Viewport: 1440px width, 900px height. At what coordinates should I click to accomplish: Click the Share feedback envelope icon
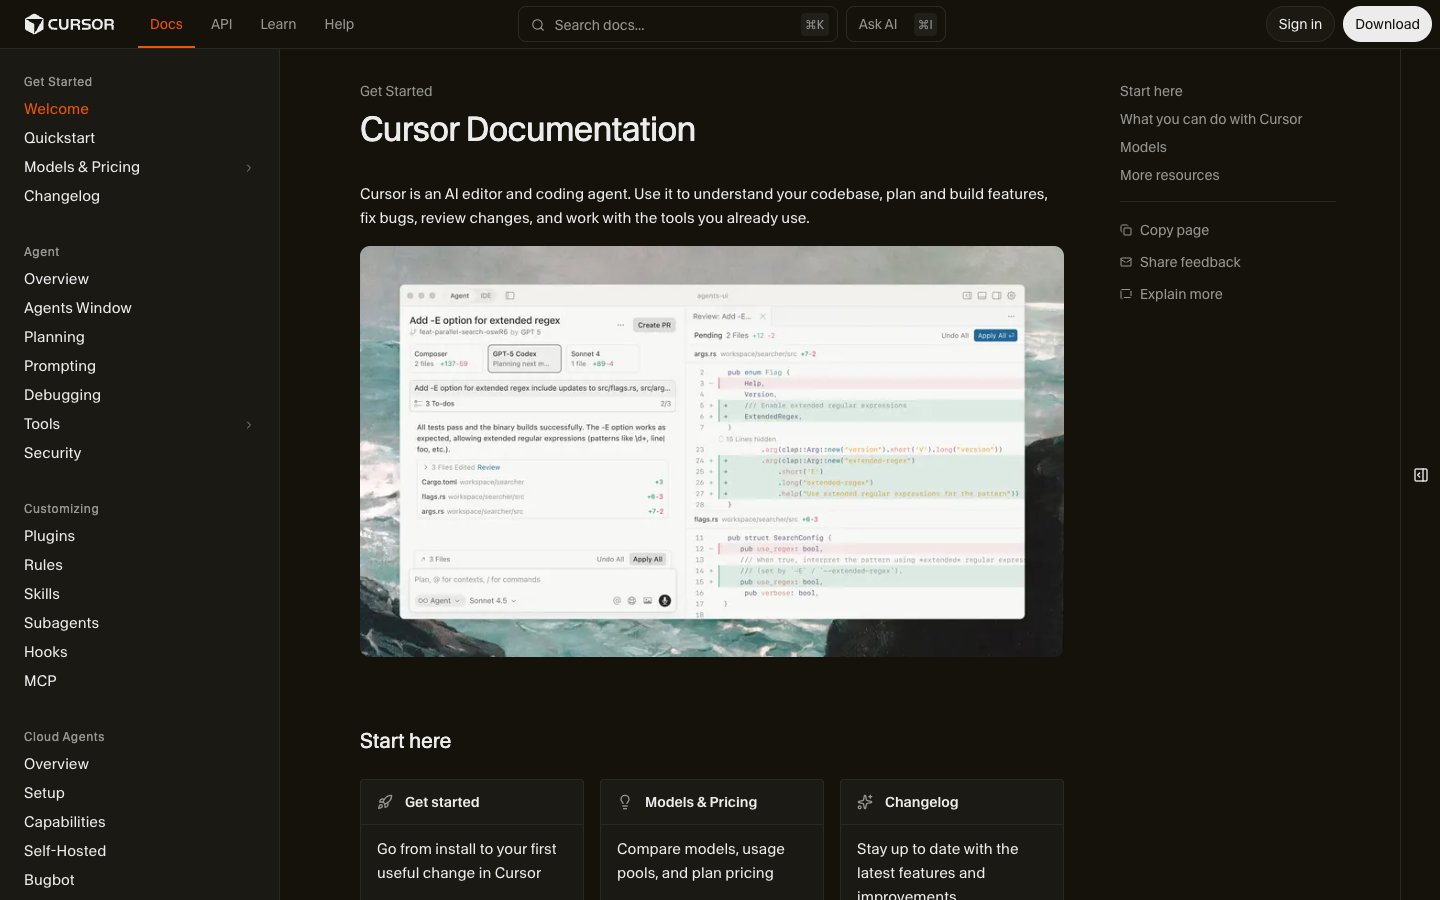[x=1126, y=262]
